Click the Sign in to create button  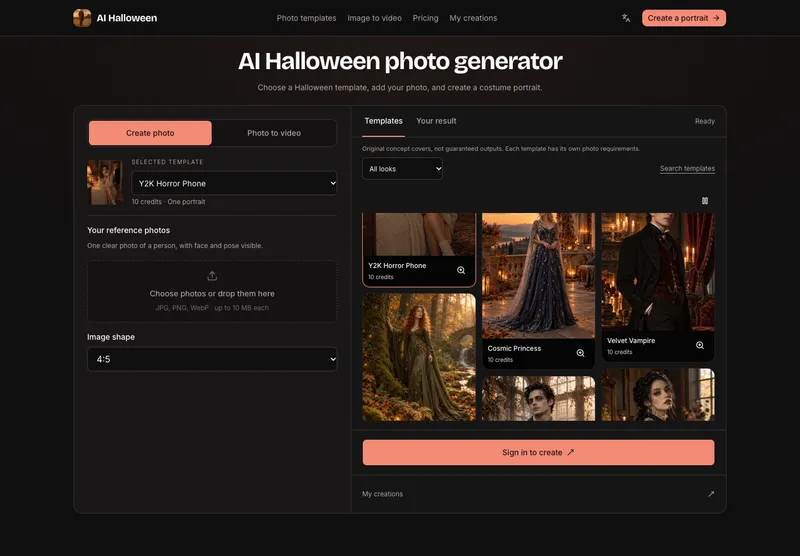538,452
